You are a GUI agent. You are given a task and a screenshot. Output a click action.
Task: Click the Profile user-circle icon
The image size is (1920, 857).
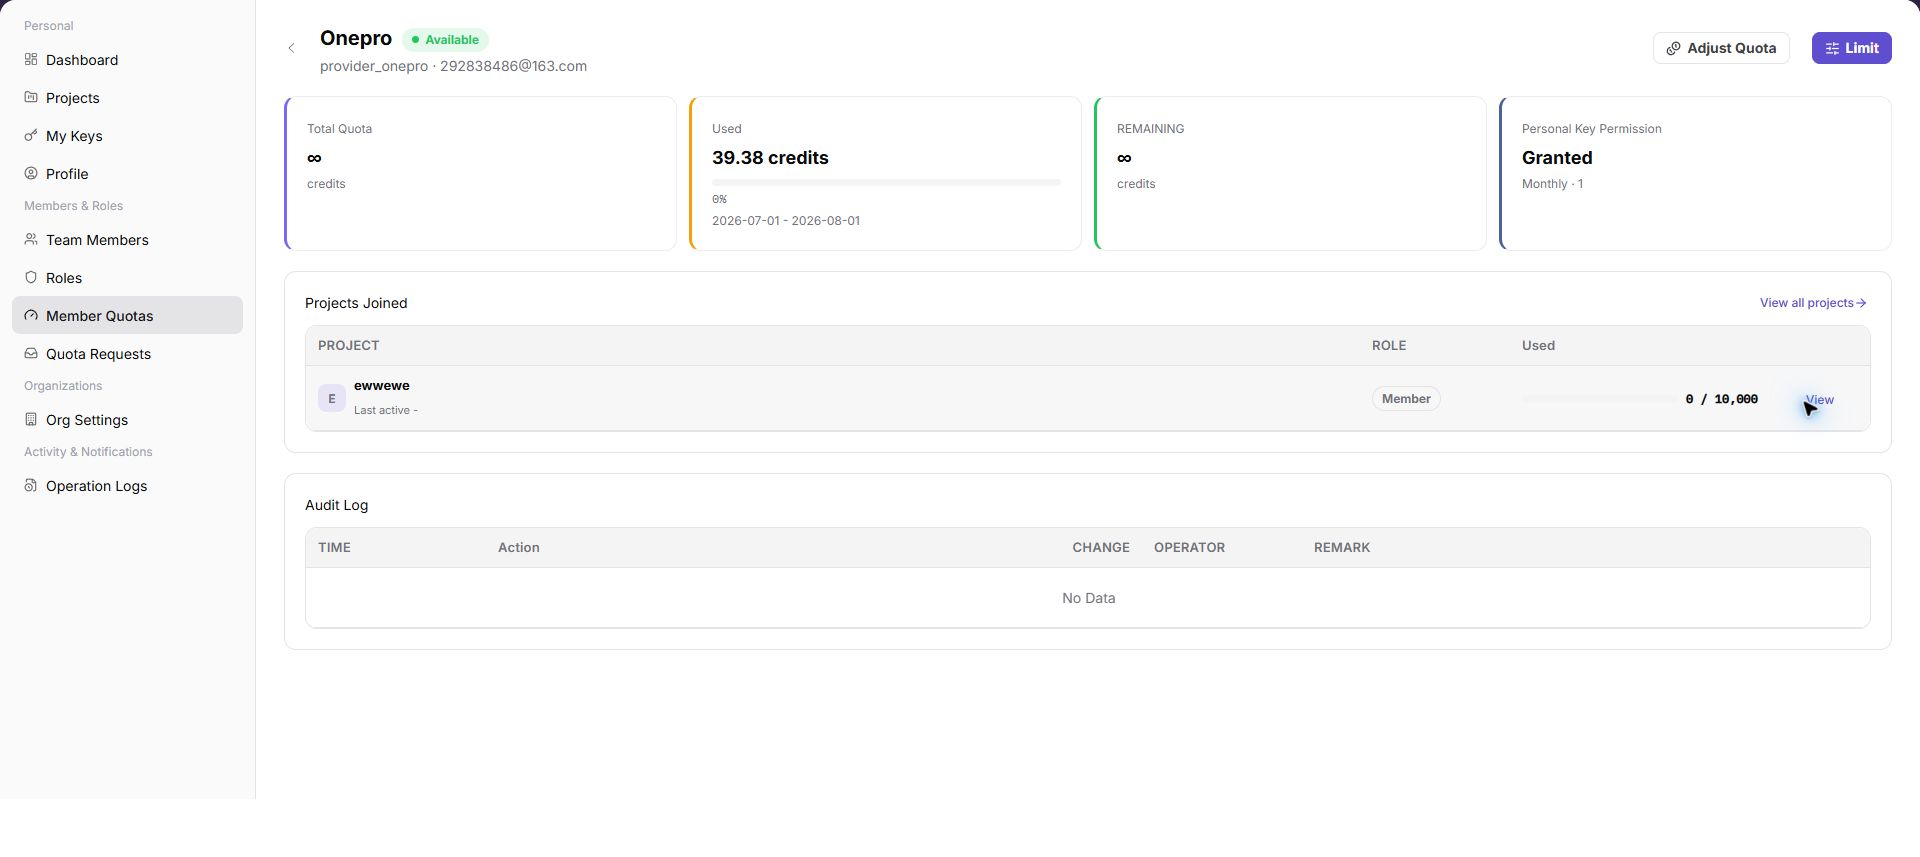(x=31, y=174)
